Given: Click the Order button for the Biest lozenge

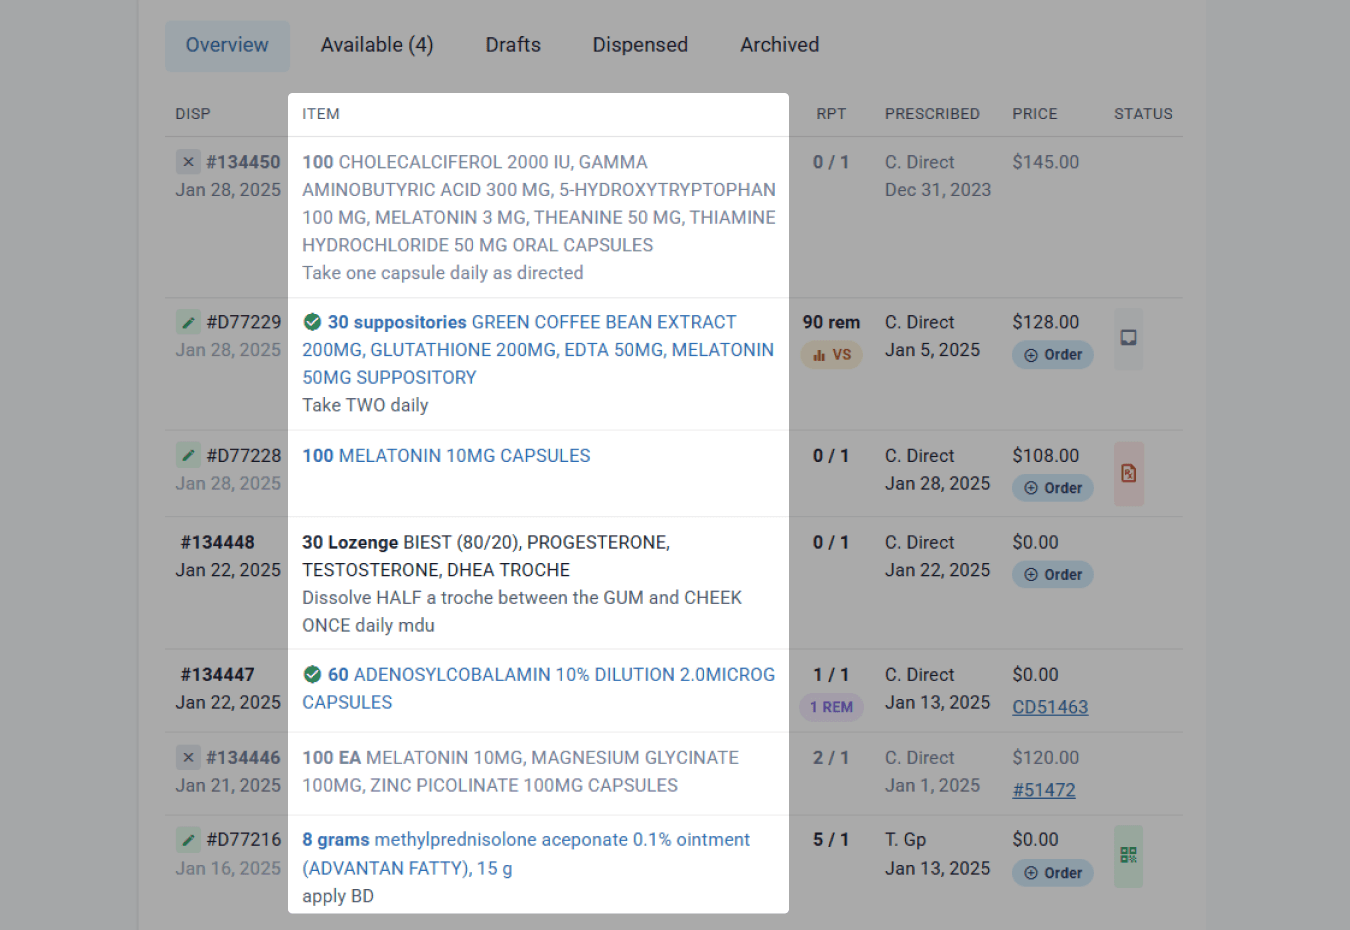Looking at the screenshot, I should tap(1053, 575).
